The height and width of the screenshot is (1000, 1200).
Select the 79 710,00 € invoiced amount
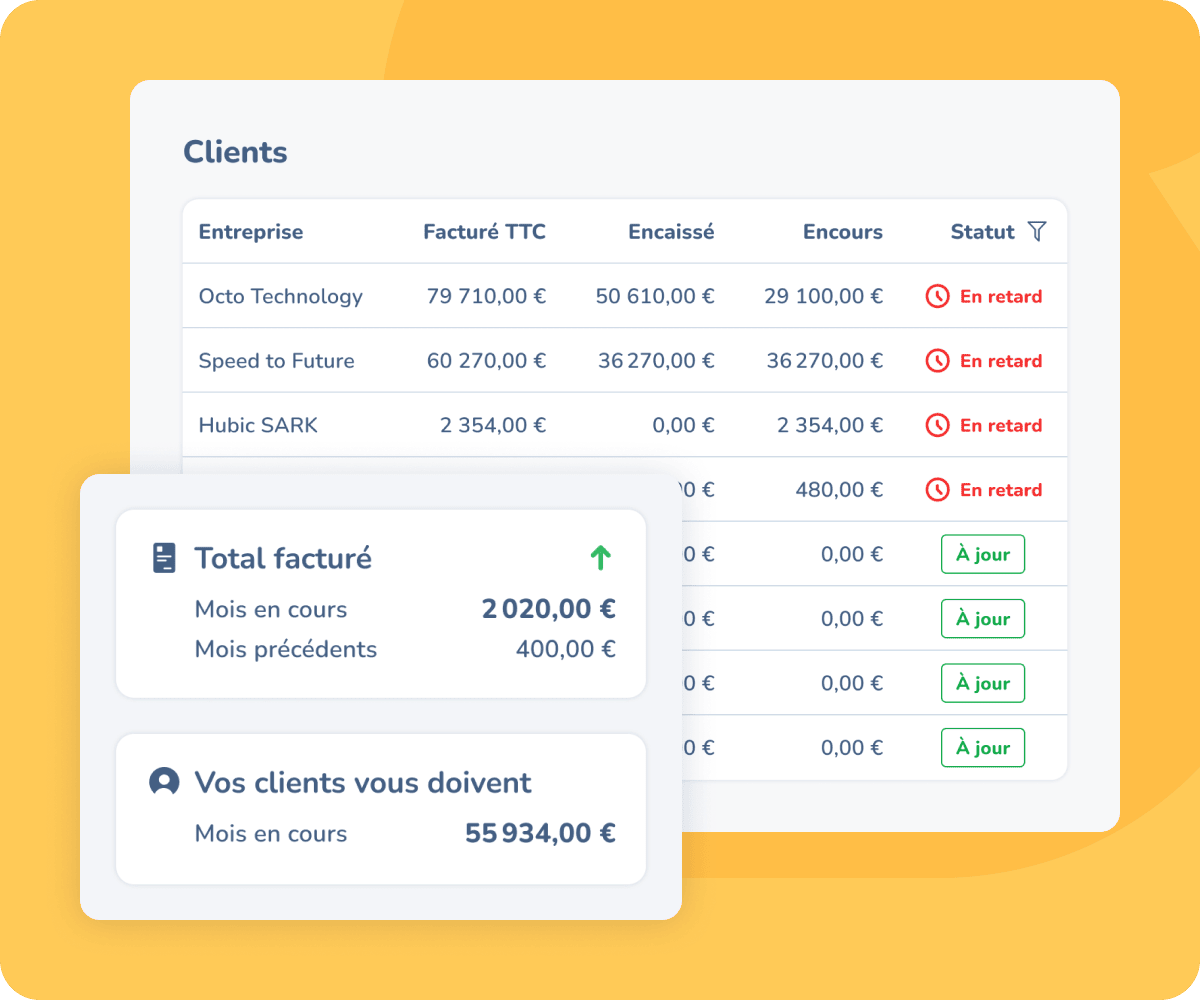click(487, 296)
